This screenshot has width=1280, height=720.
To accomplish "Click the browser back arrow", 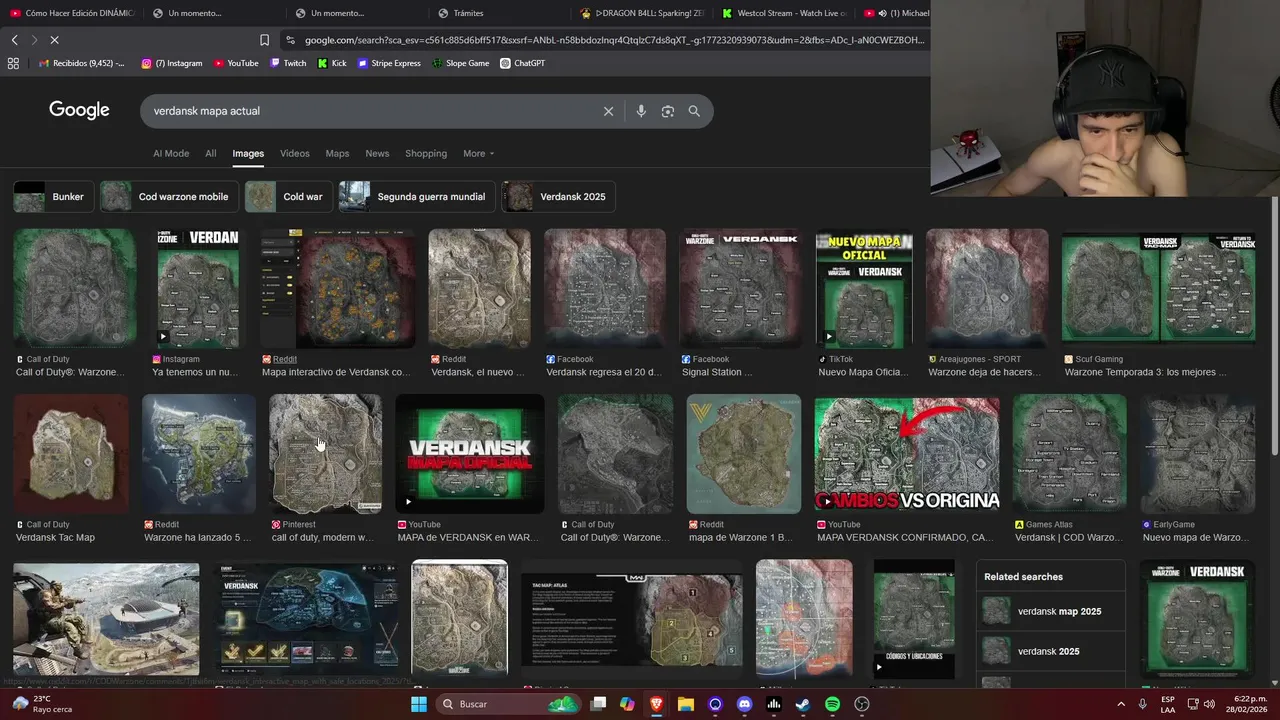I will point(14,40).
